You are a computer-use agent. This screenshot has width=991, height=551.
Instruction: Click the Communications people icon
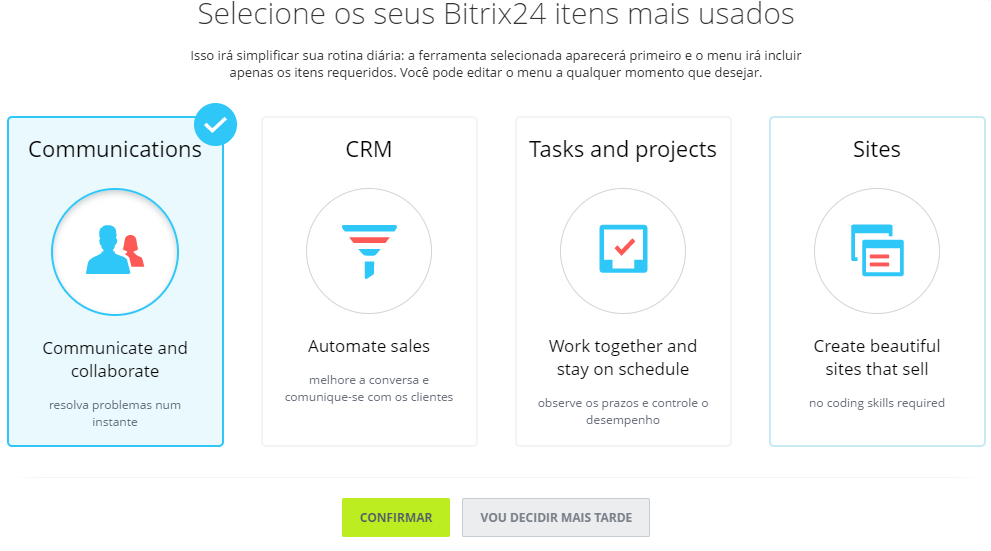click(x=114, y=250)
